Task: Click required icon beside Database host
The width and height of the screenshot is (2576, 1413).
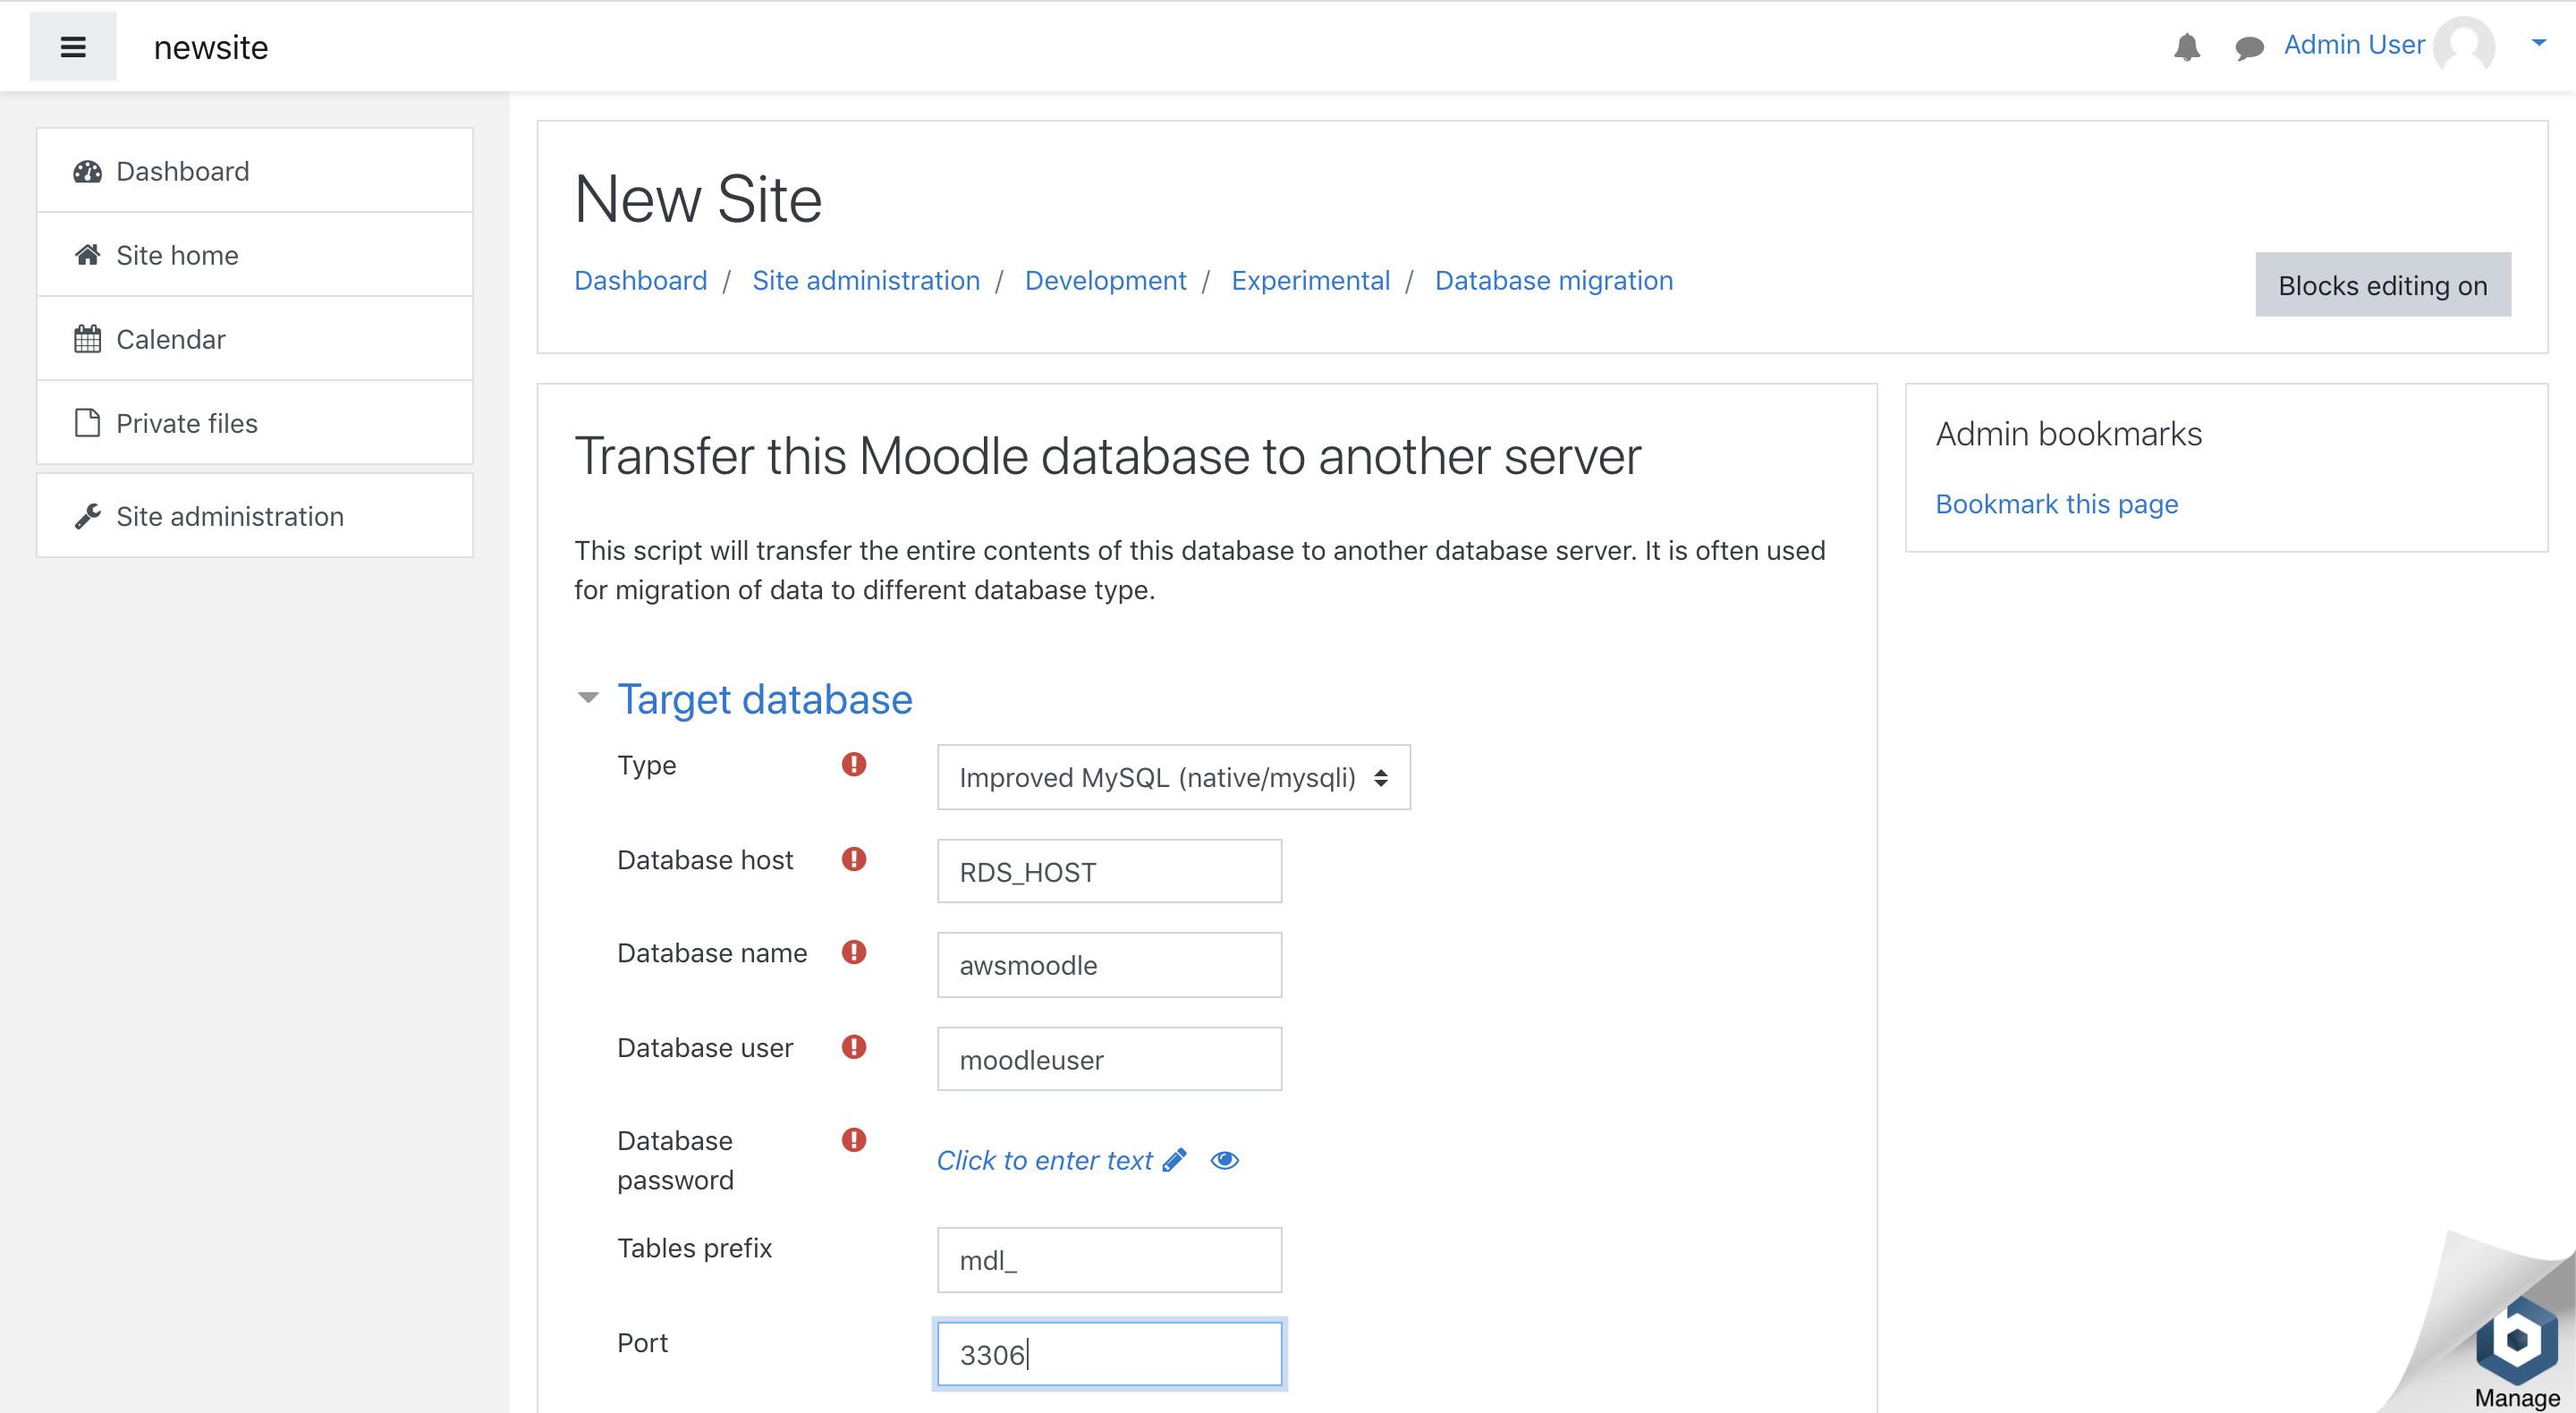Action: point(853,859)
